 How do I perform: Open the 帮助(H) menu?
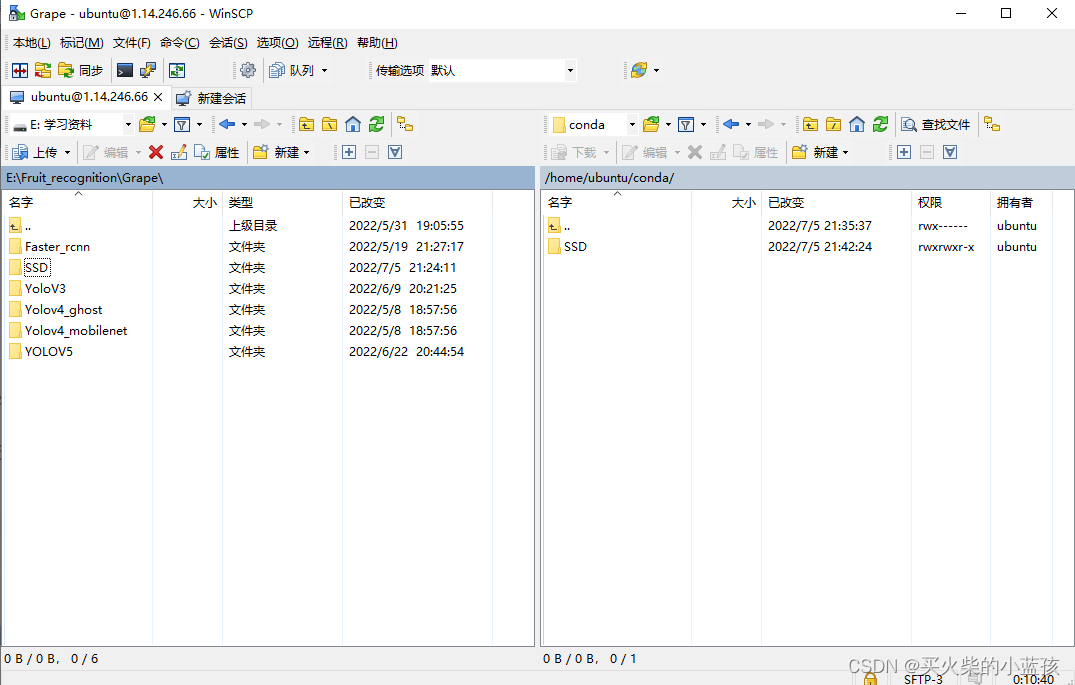pyautogui.click(x=377, y=43)
